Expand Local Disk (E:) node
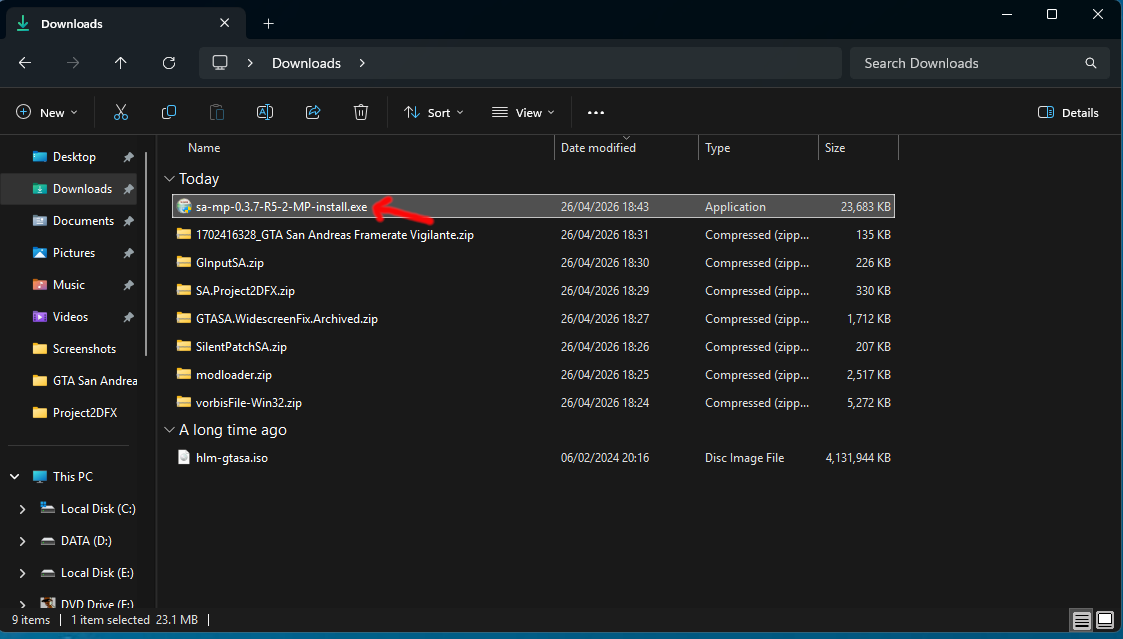This screenshot has height=639, width=1123. [x=22, y=573]
